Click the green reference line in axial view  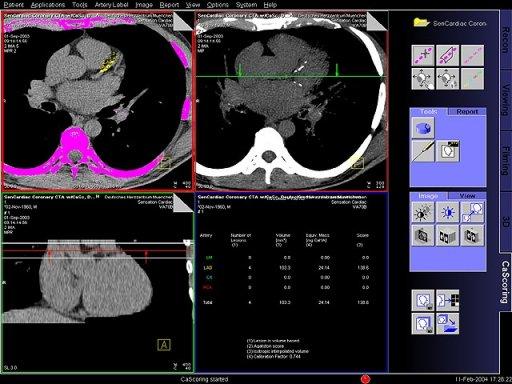click(291, 77)
